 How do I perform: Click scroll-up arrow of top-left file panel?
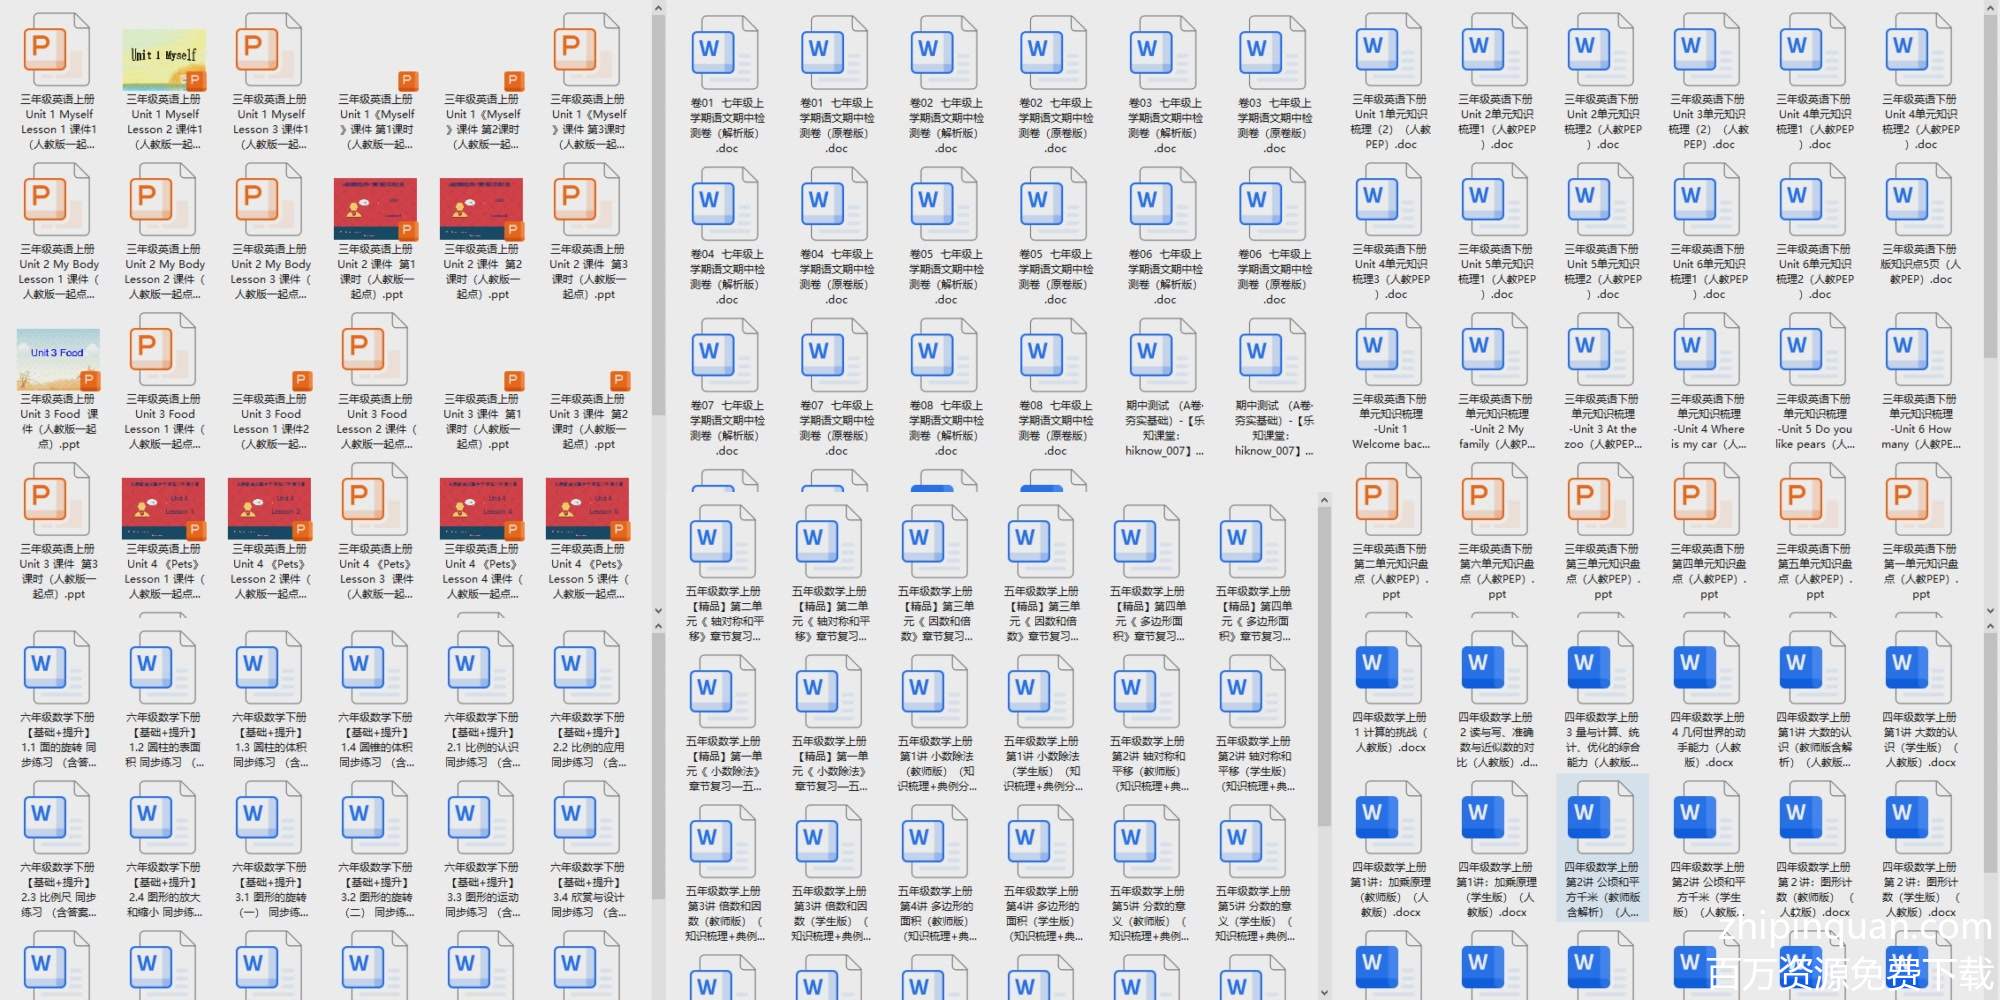(x=658, y=9)
